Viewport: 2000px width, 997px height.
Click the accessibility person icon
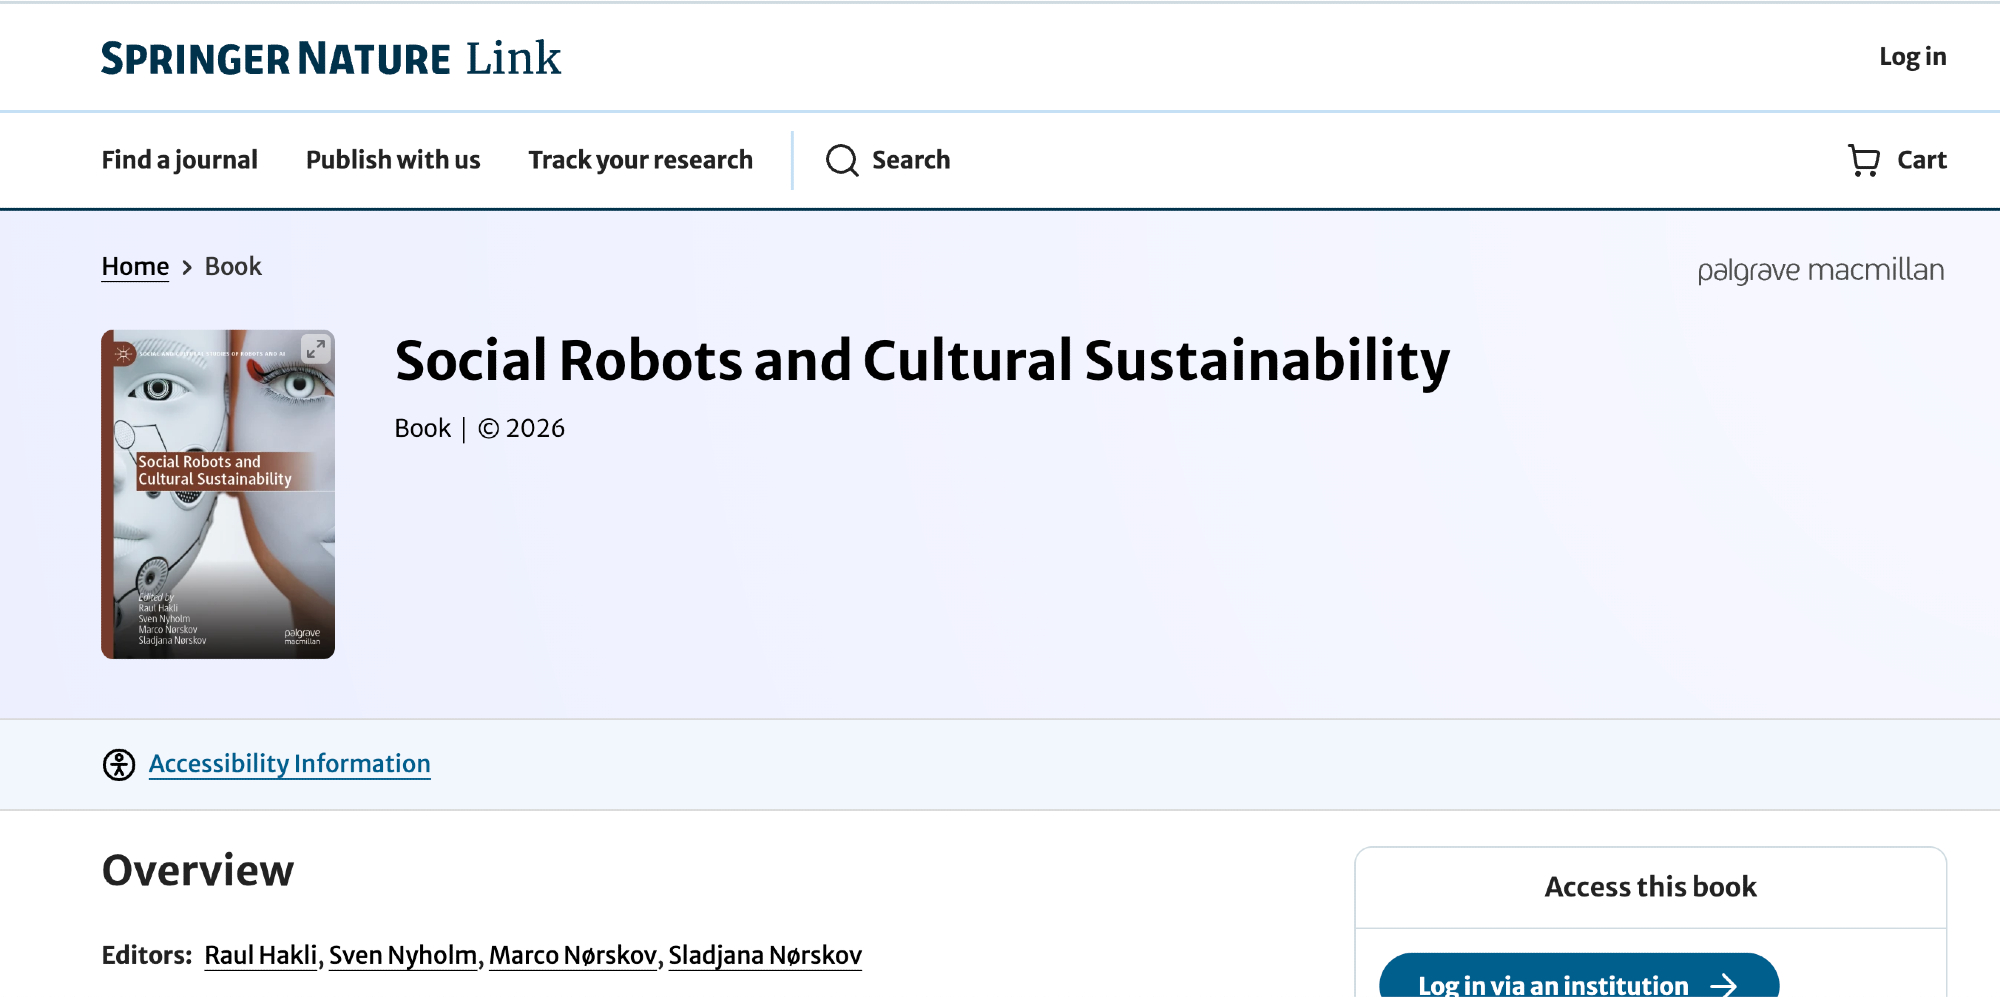click(x=119, y=764)
